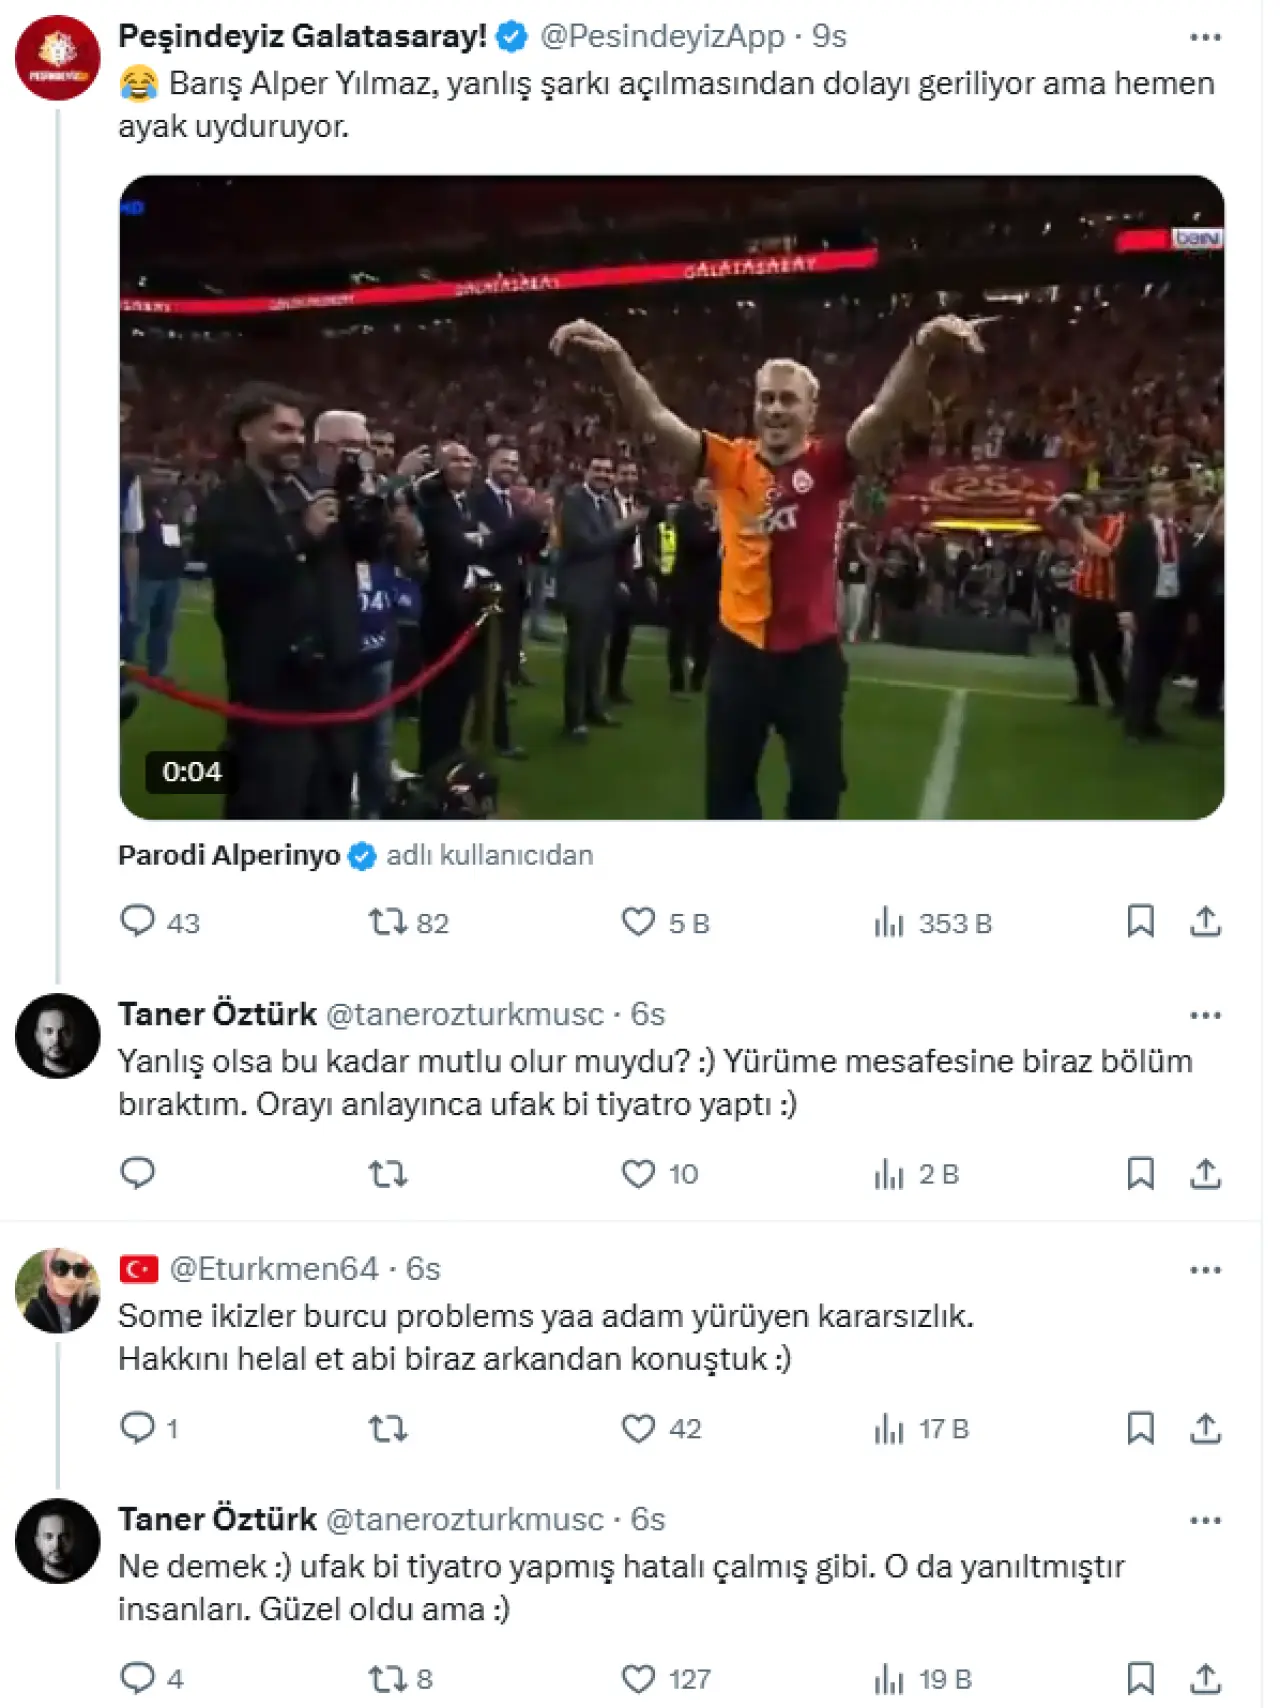Image resolution: width=1280 pixels, height=1708 pixels.
Task: Bookmark the @Eturkmen64 tweet
Action: 1140,1428
